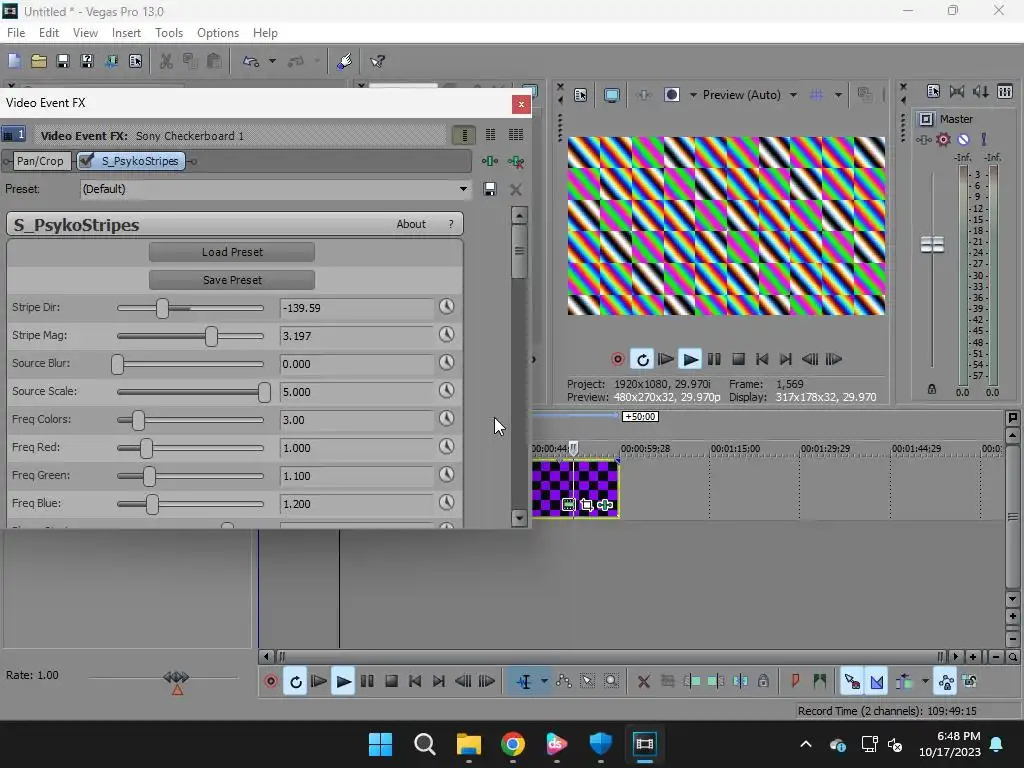The height and width of the screenshot is (768, 1024).
Task: Click Generated Media icon on checkerboard clip
Action: click(x=568, y=505)
